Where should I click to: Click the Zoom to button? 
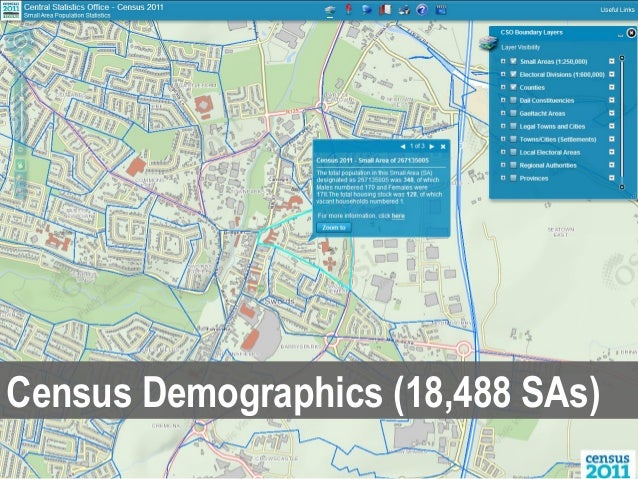[334, 227]
